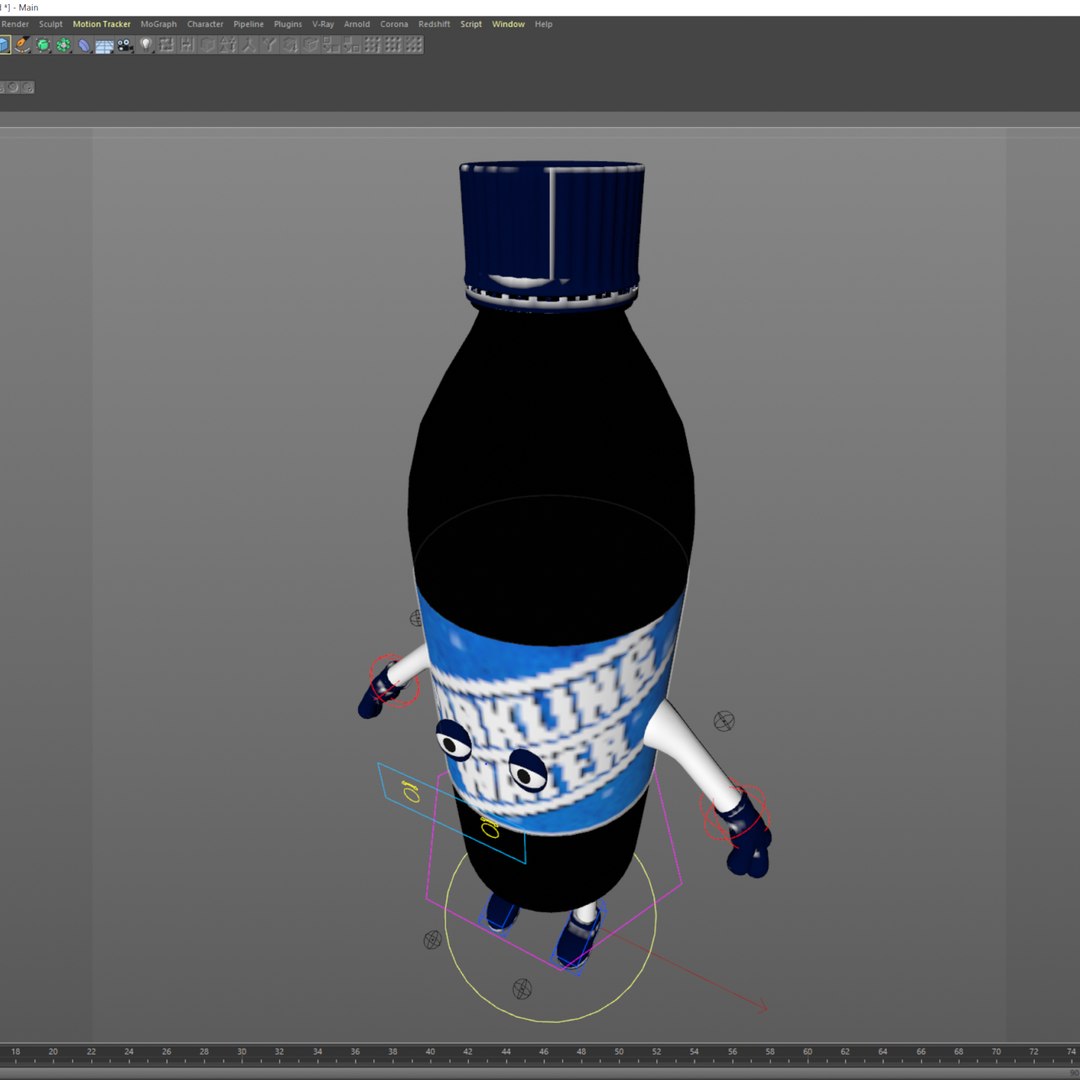This screenshot has width=1080, height=1080.
Task: Select the null controller beside the right arm
Action: coord(724,721)
